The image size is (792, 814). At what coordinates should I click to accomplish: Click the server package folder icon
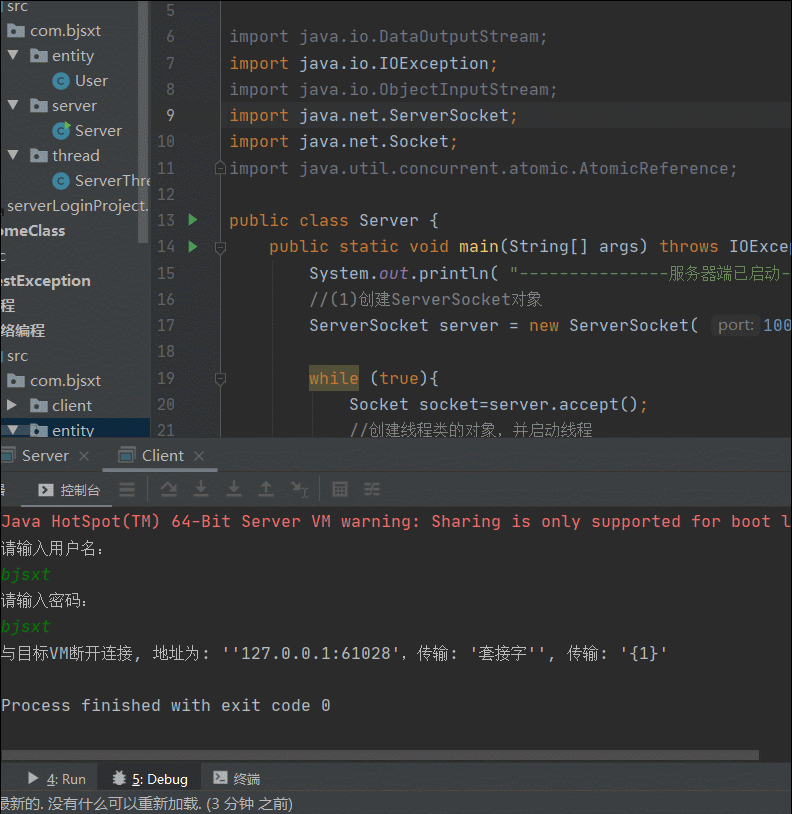click(x=38, y=105)
